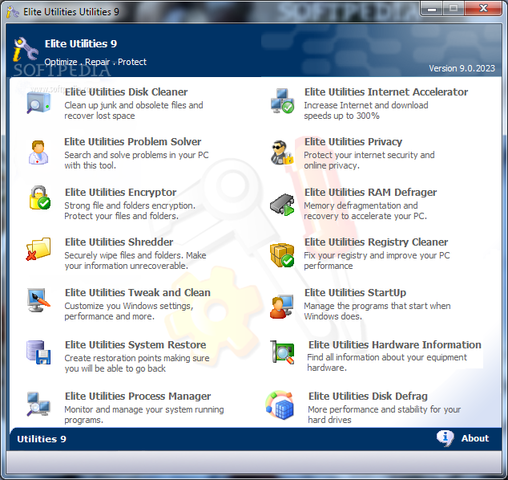
Task: Open the Process Manager computers icon
Action: coord(38,404)
